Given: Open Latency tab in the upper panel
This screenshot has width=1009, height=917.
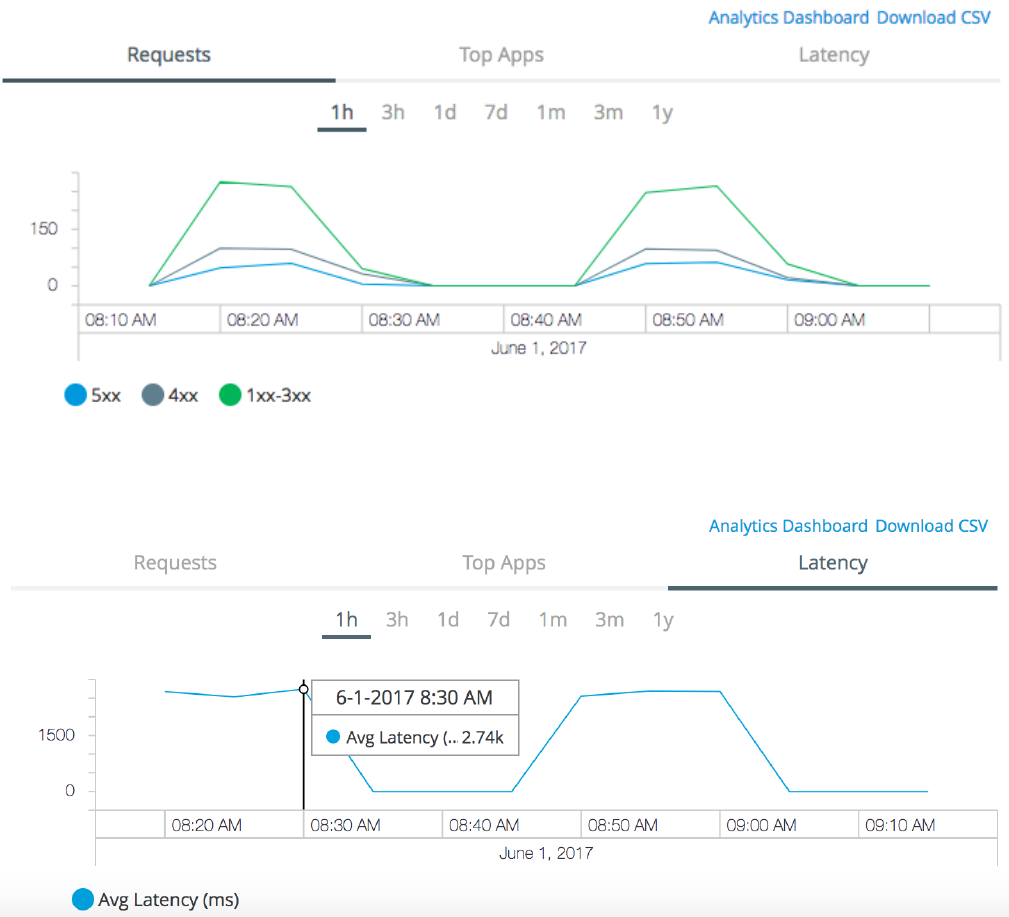Looking at the screenshot, I should (x=833, y=55).
